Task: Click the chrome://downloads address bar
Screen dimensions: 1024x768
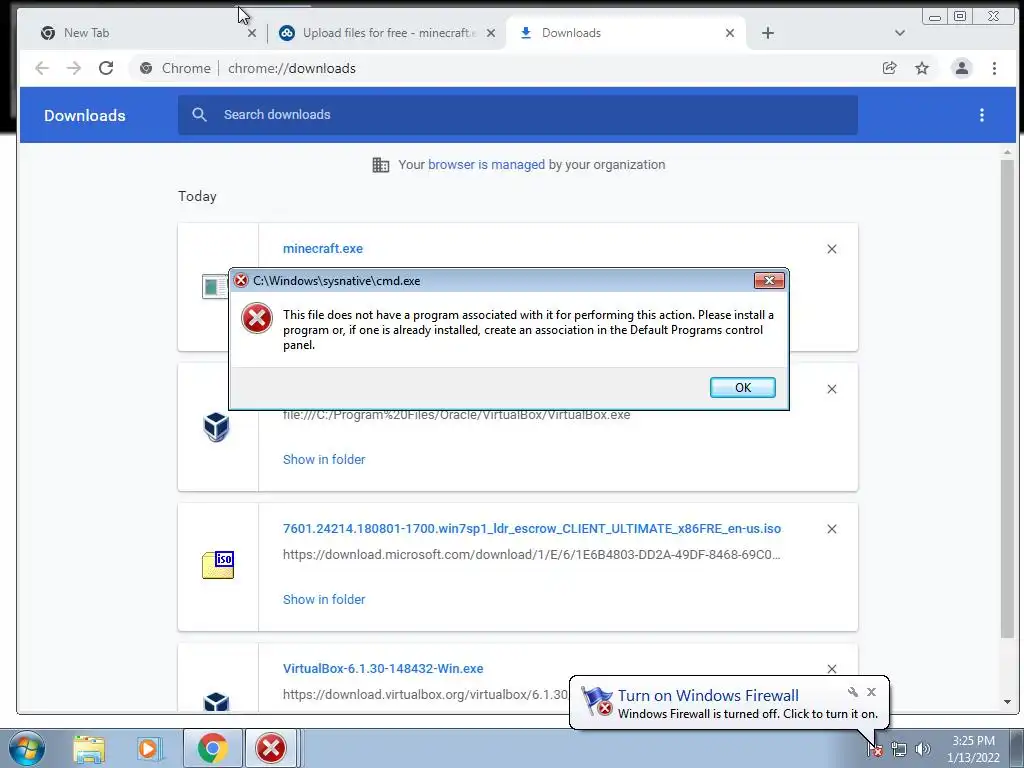Action: pyautogui.click(x=503, y=68)
